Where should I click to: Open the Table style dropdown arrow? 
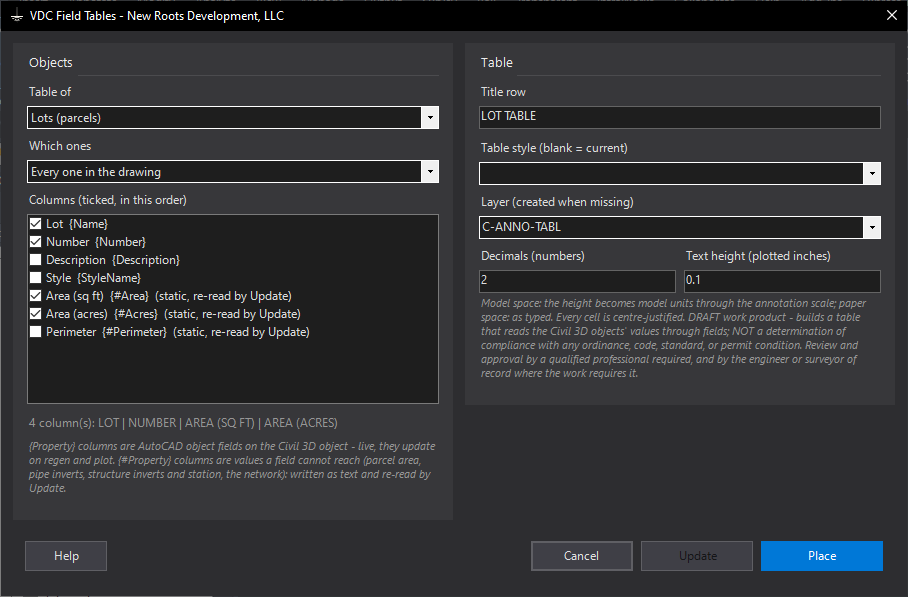872,174
